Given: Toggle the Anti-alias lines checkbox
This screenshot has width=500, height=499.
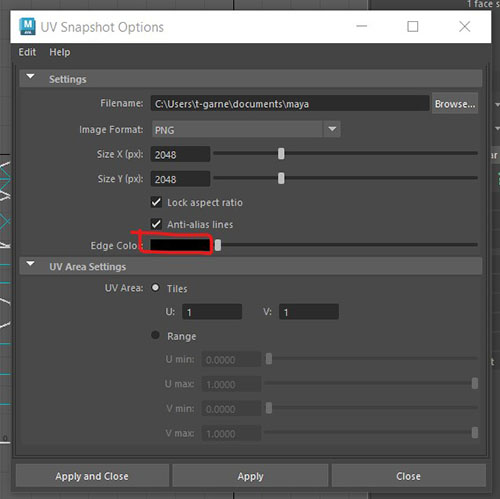Looking at the screenshot, I should click(x=156, y=224).
